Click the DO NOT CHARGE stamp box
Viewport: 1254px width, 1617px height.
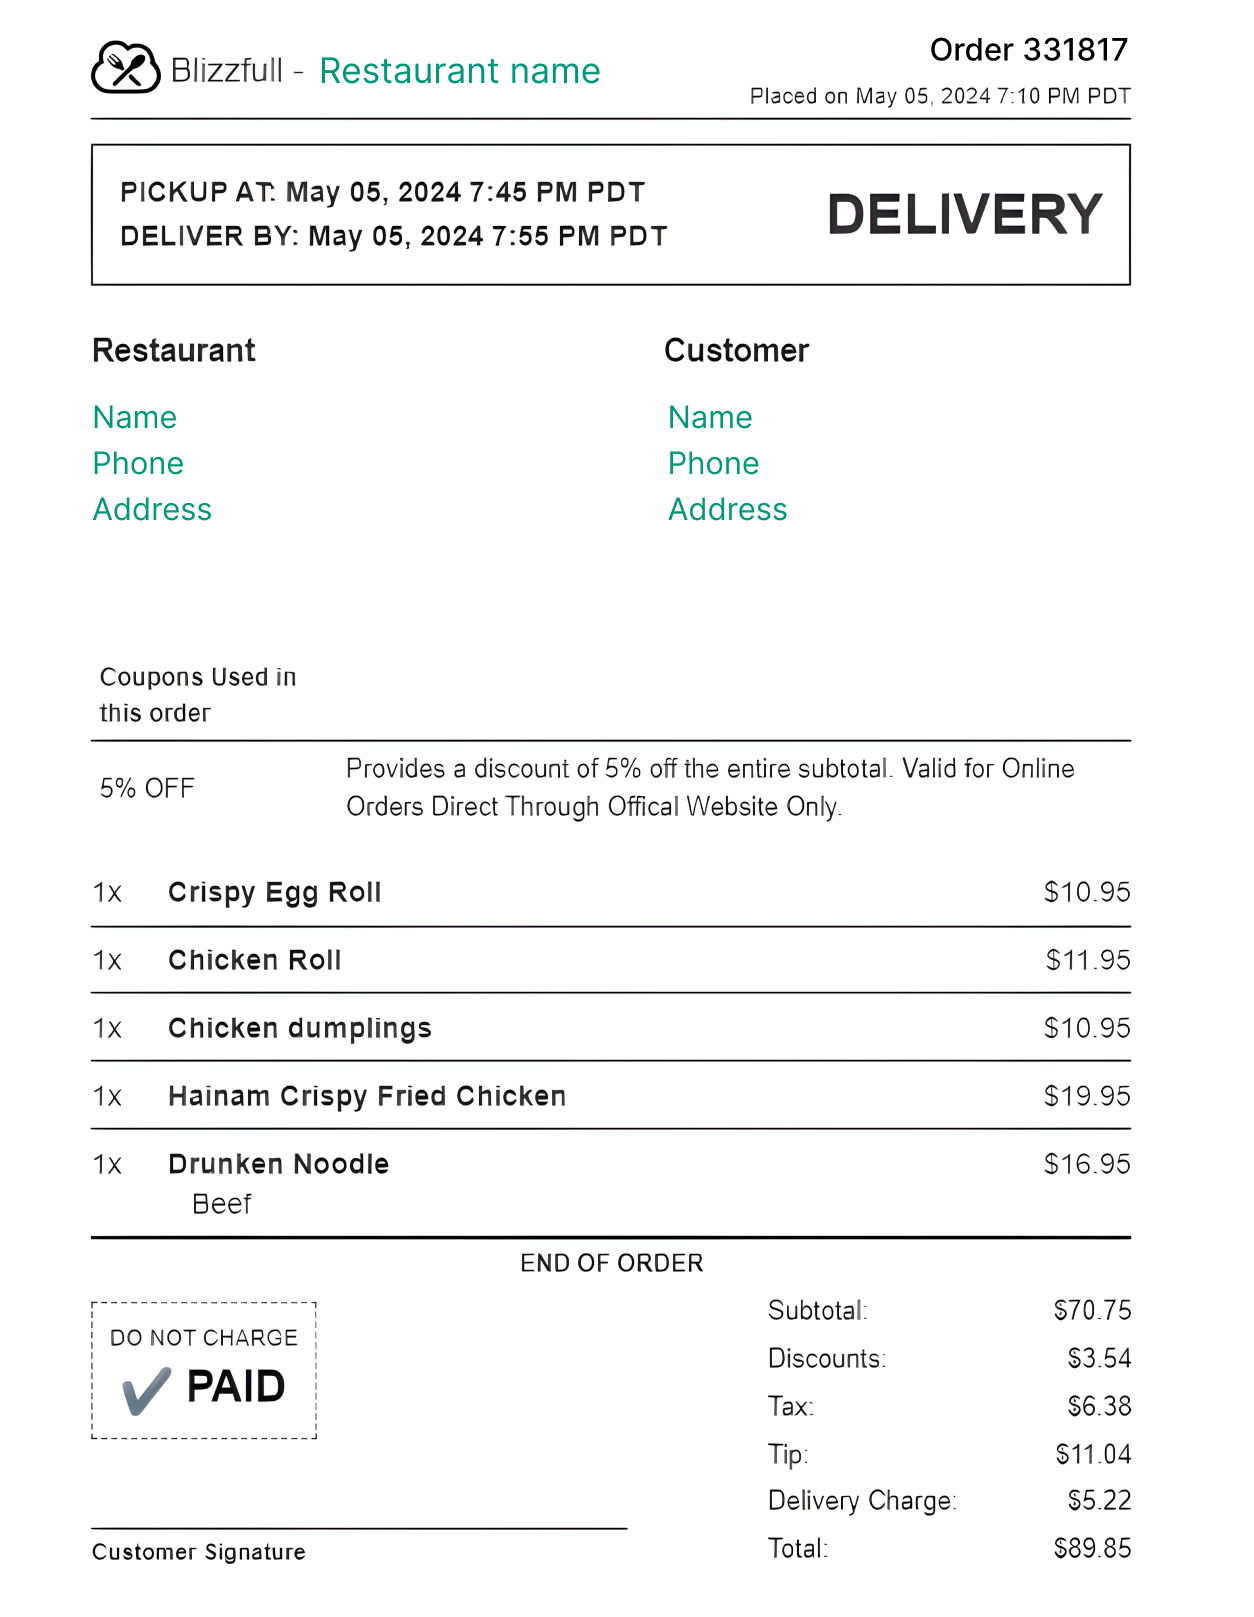(204, 1370)
